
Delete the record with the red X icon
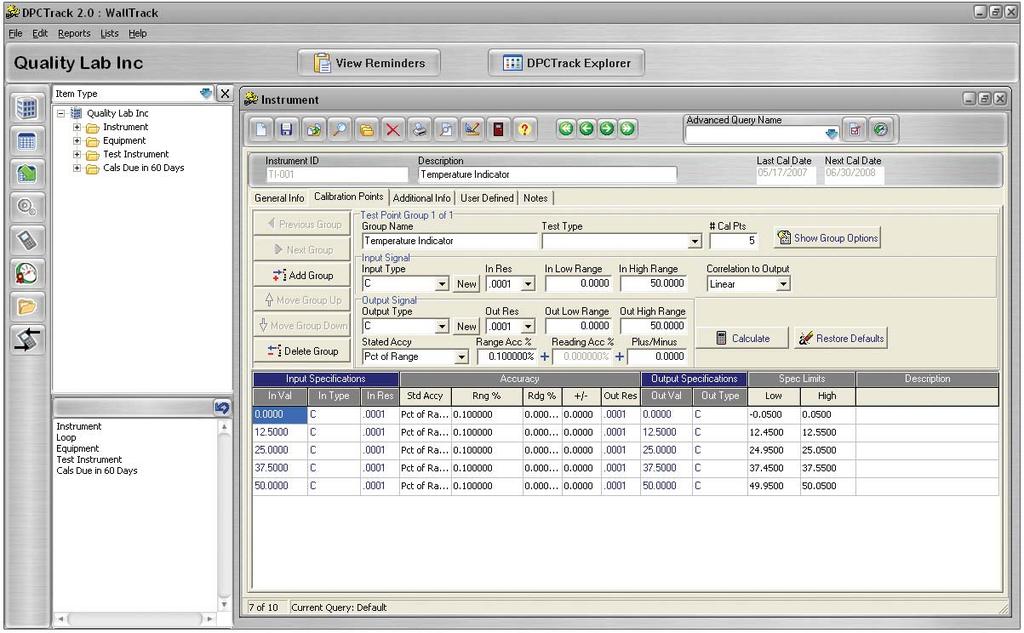(392, 129)
